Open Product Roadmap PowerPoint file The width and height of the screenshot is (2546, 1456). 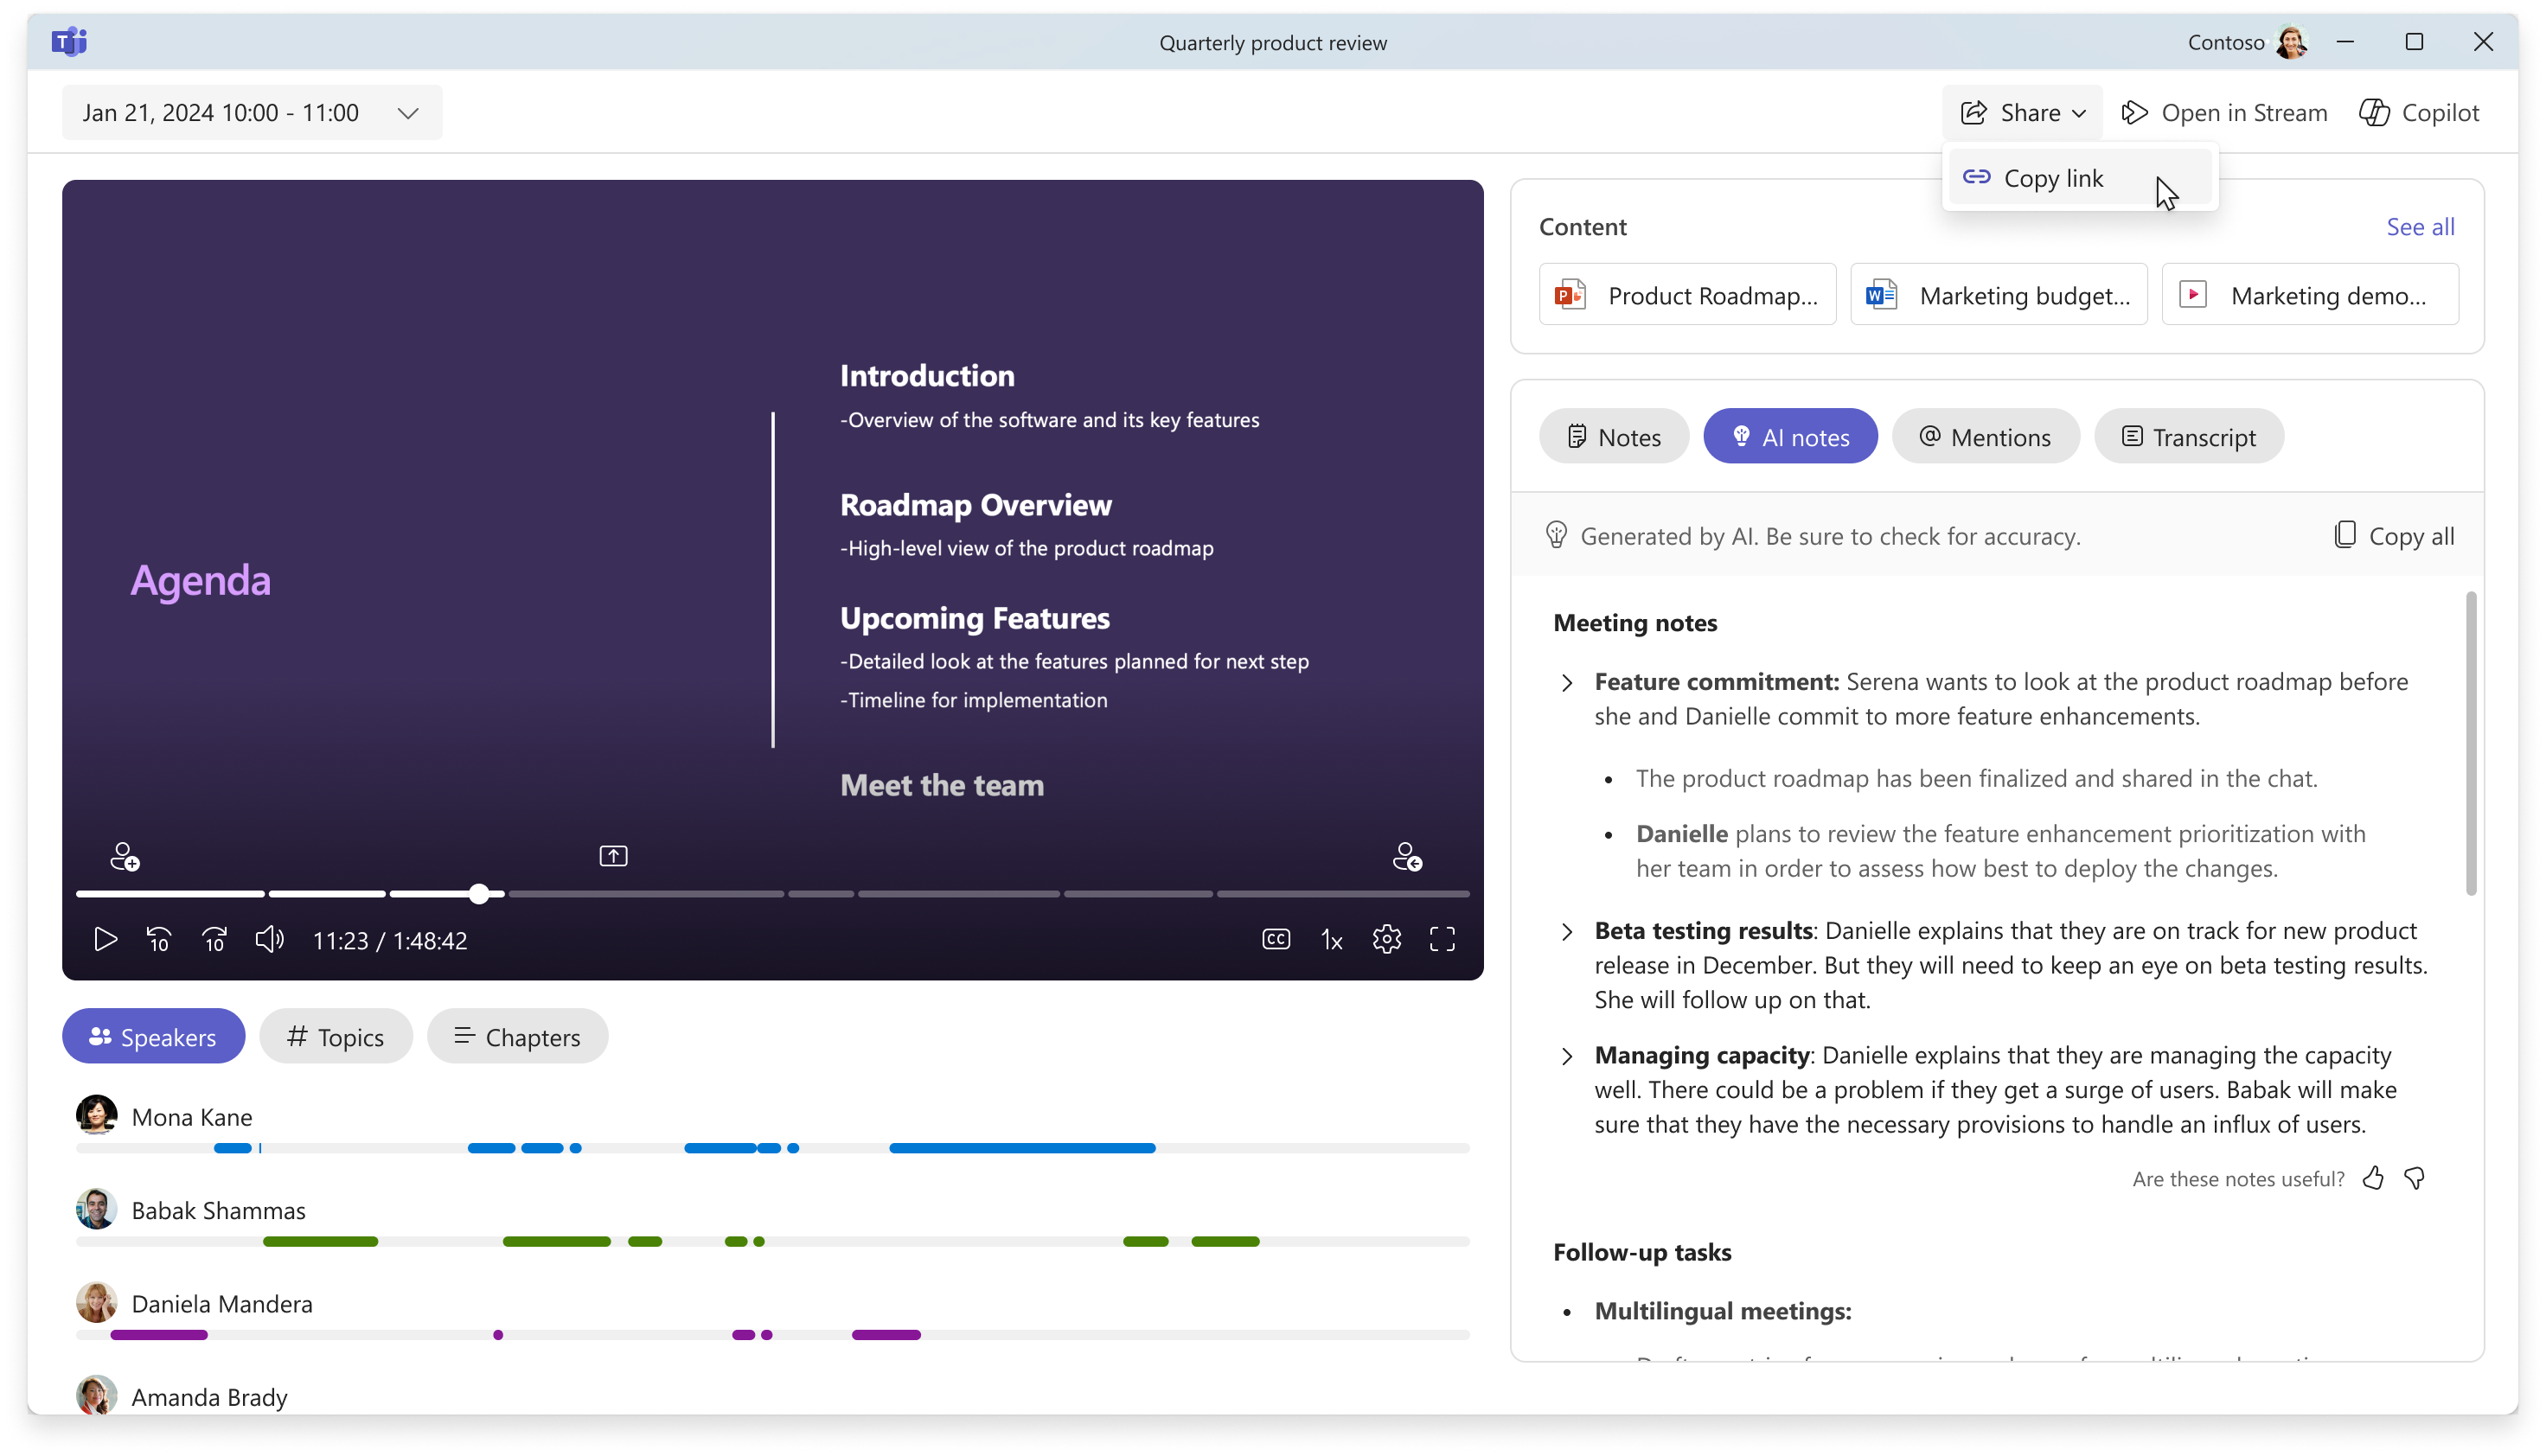(x=1687, y=295)
